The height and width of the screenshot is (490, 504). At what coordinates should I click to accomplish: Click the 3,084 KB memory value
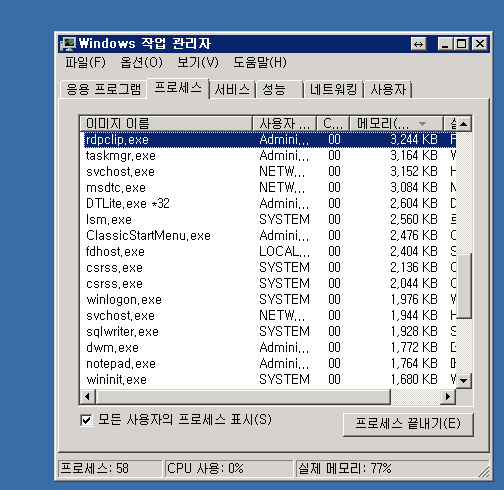click(414, 188)
